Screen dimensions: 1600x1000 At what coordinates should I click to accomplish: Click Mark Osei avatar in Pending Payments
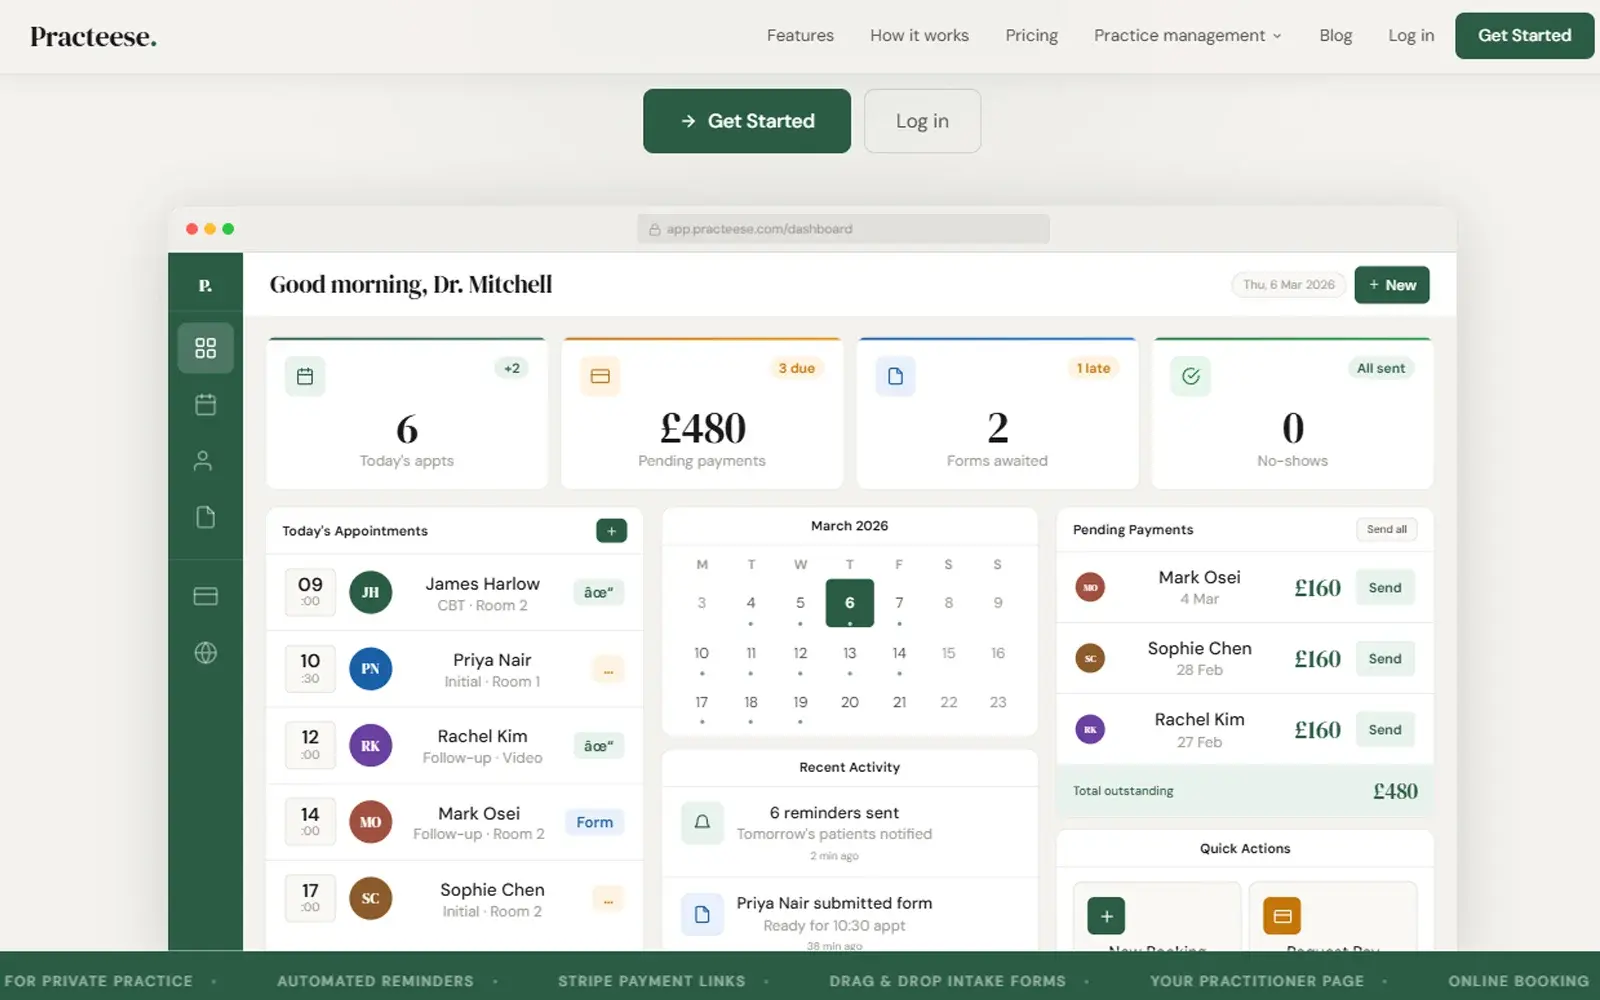pyautogui.click(x=1090, y=588)
